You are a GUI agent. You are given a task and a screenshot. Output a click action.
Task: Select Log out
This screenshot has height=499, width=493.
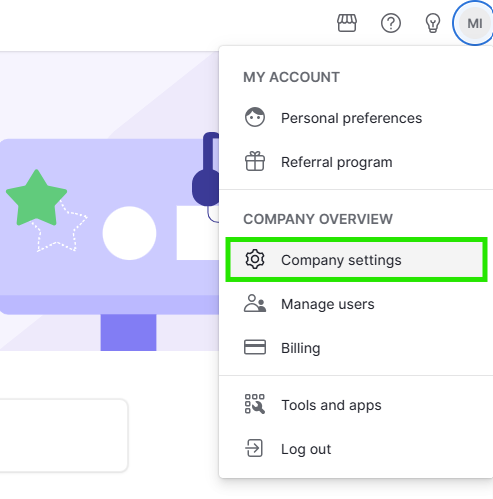pyautogui.click(x=356, y=449)
